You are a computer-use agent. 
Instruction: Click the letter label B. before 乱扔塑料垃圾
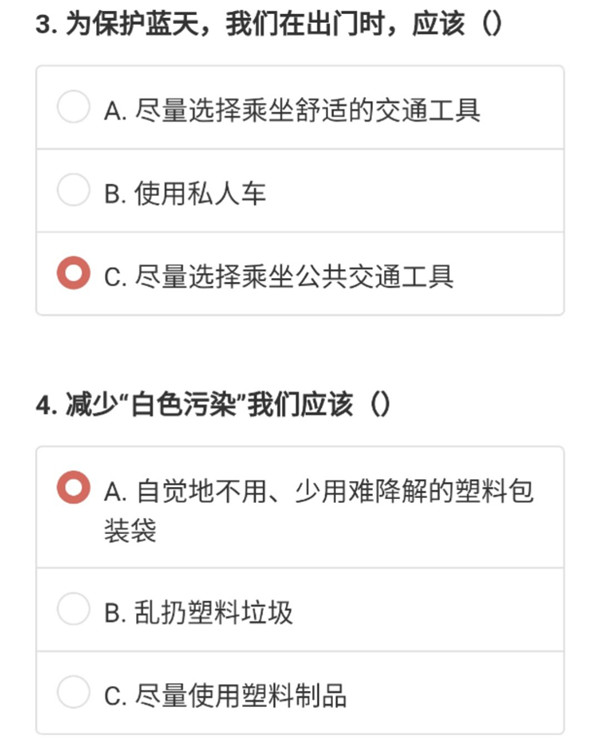[x=115, y=614]
